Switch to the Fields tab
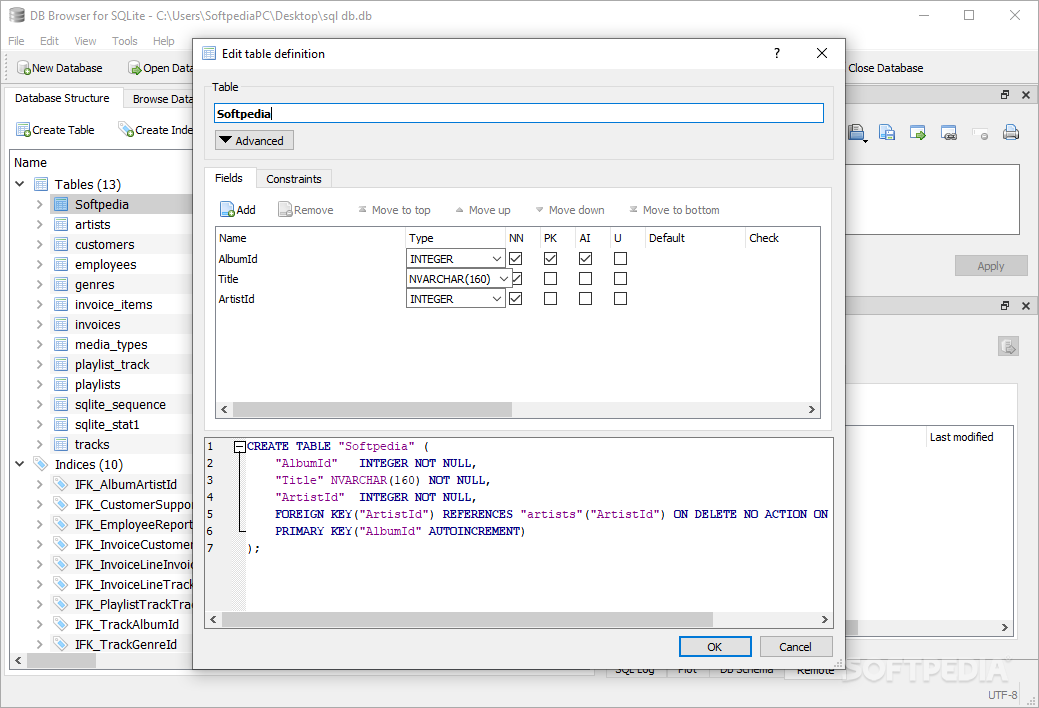Screen dimensions: 1039x708 click(229, 178)
